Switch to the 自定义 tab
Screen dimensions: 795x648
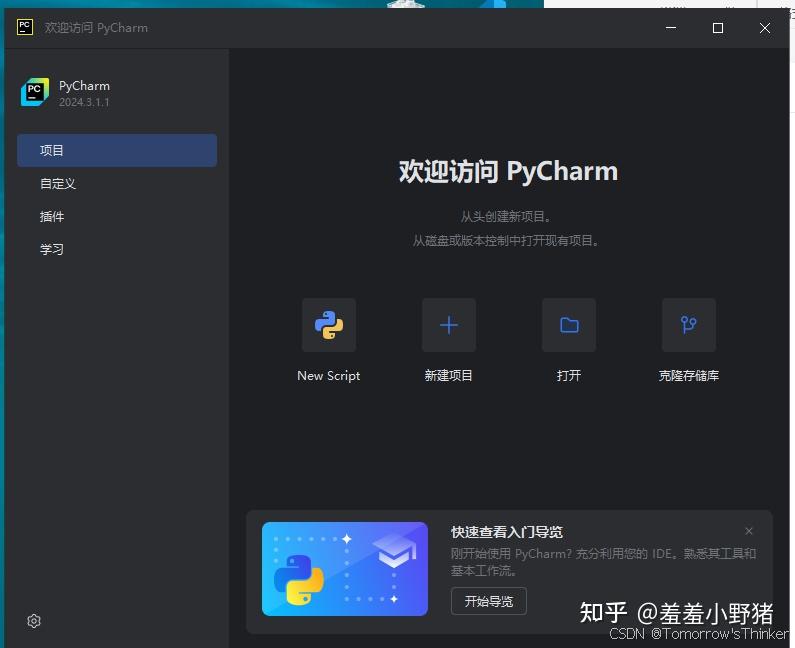[117, 183]
